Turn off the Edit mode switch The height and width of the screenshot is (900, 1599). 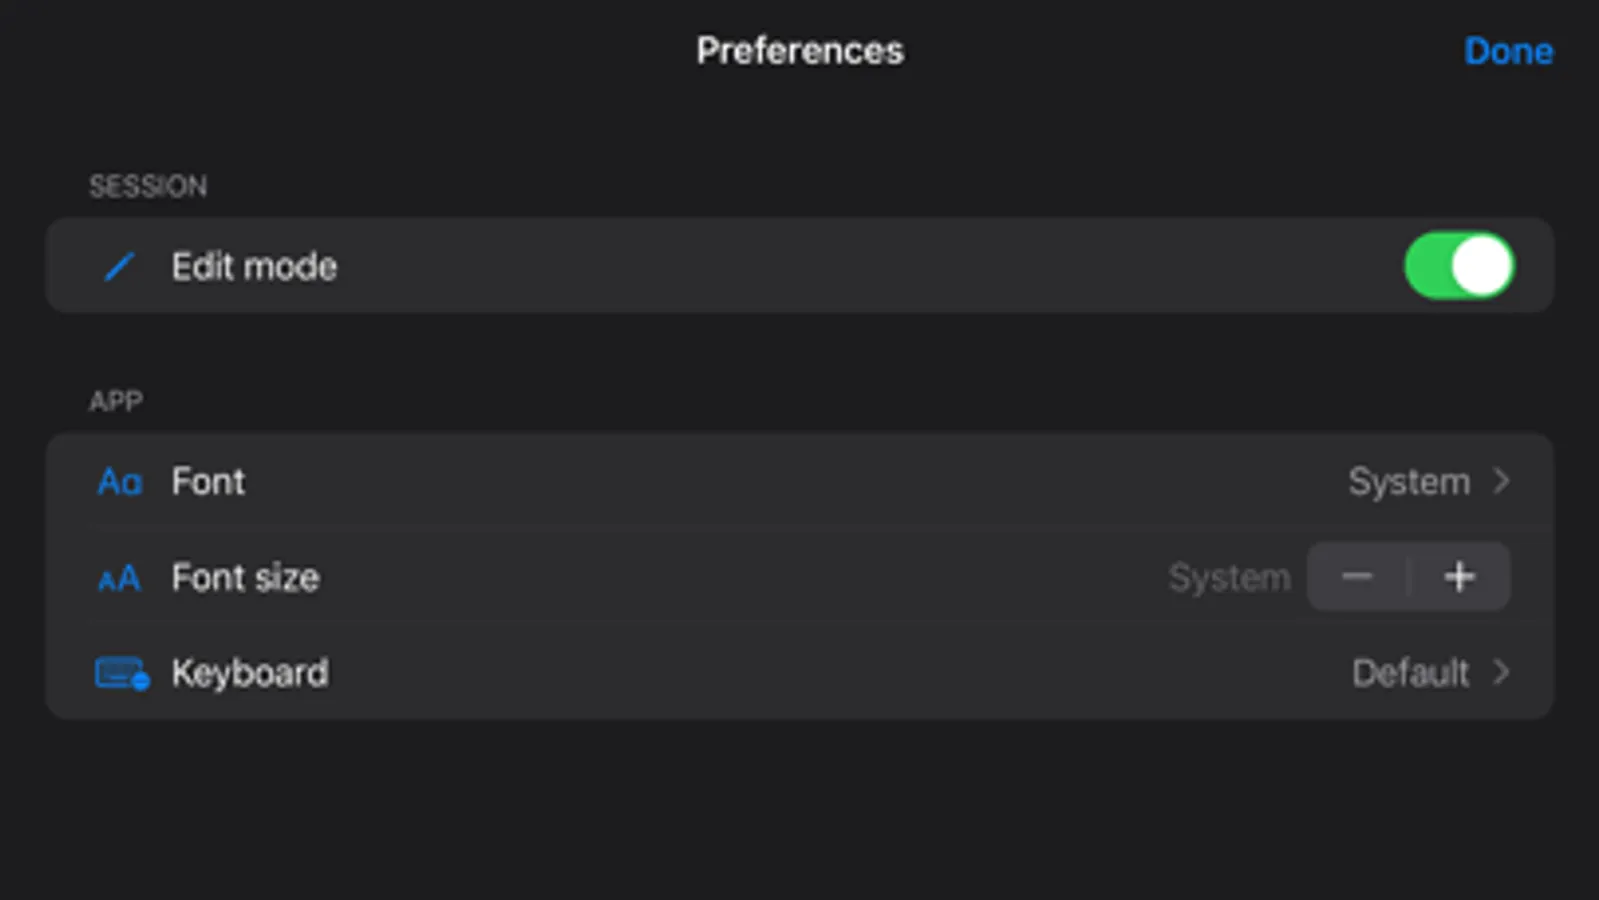point(1458,266)
